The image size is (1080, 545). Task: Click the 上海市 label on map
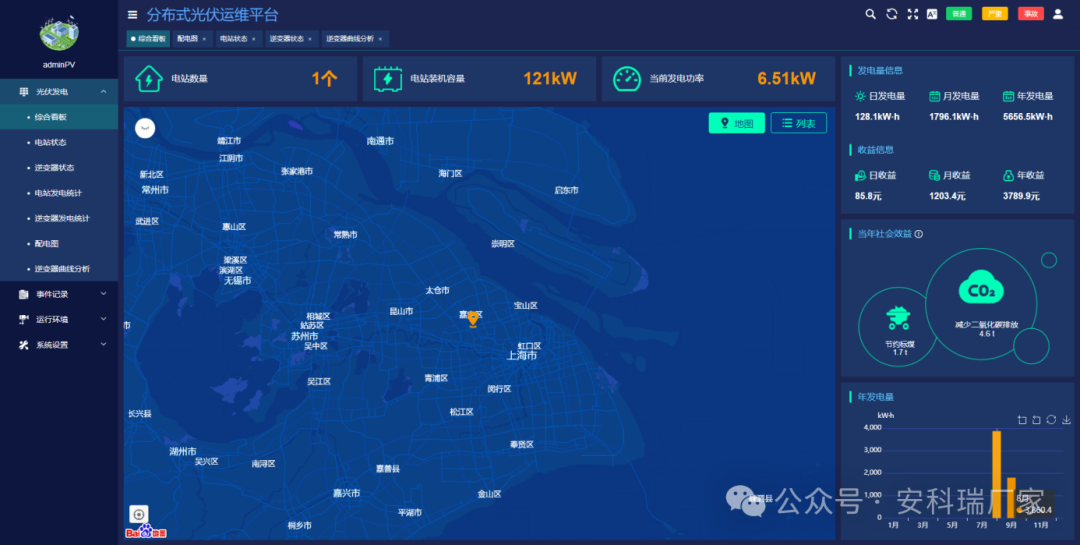[522, 356]
